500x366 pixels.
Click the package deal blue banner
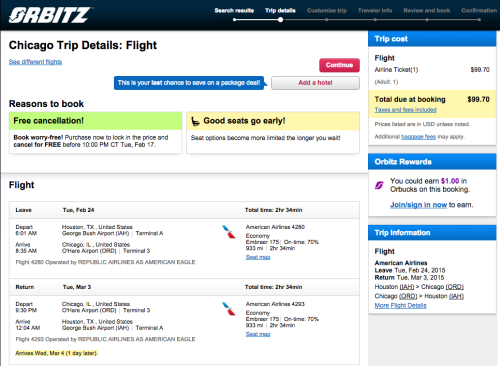pos(189,83)
